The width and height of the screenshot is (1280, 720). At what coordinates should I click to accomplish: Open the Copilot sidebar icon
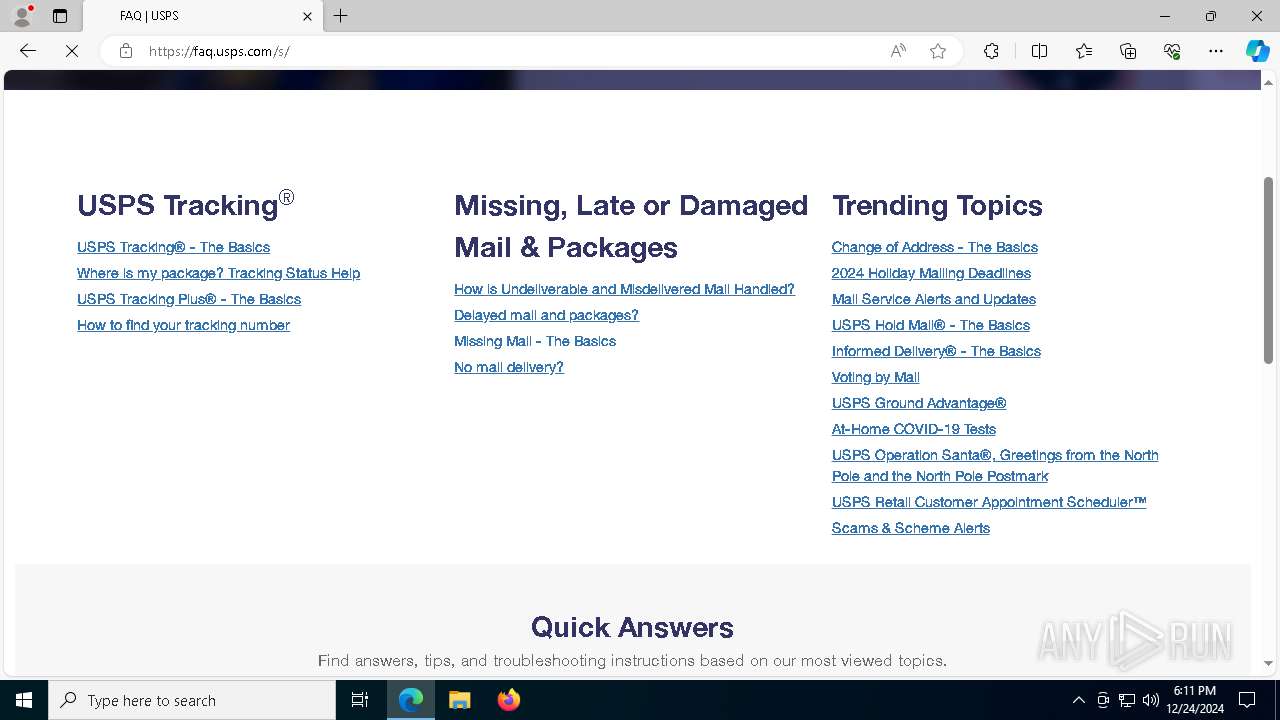(1257, 51)
